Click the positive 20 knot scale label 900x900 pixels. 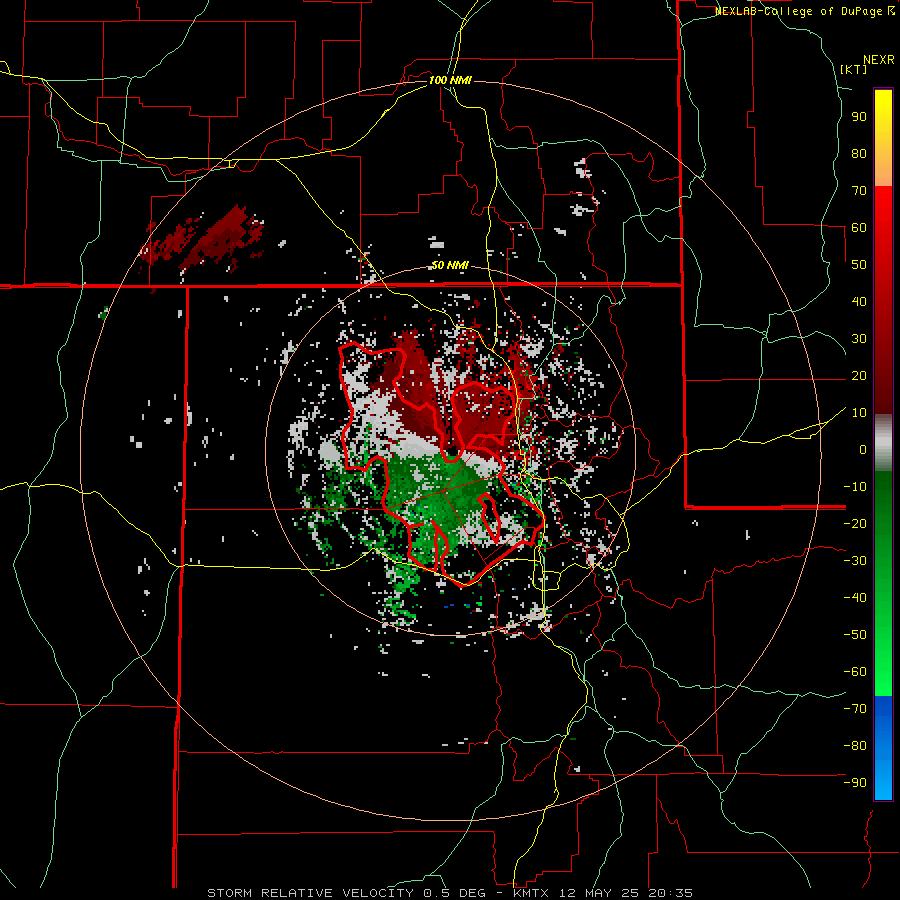pyautogui.click(x=859, y=375)
